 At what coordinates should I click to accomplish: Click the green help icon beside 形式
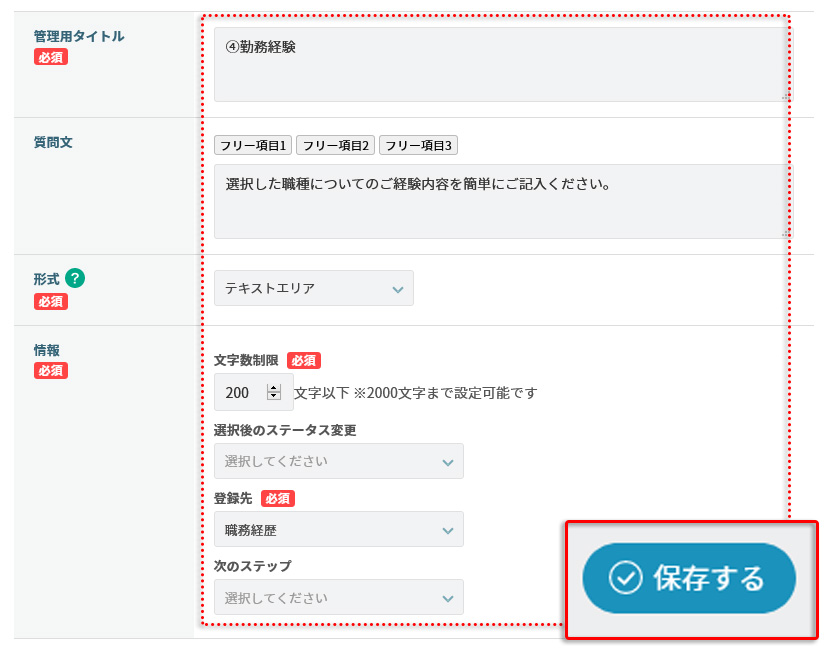pos(74,280)
